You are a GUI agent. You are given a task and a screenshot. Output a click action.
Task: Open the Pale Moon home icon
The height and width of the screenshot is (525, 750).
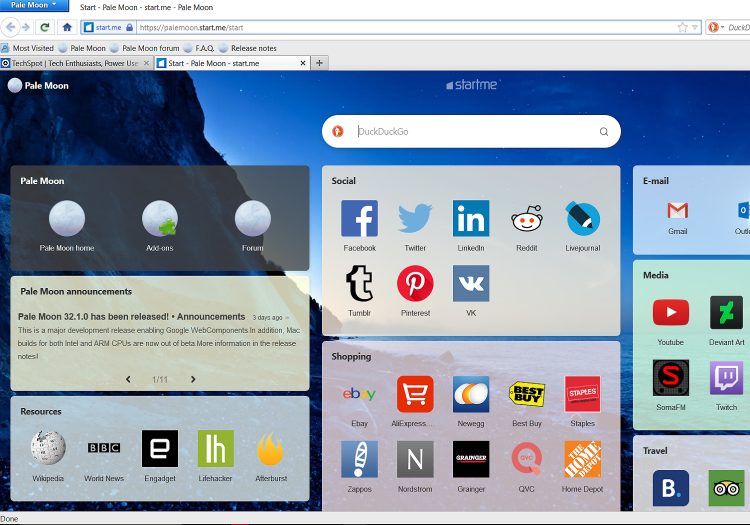click(67, 218)
